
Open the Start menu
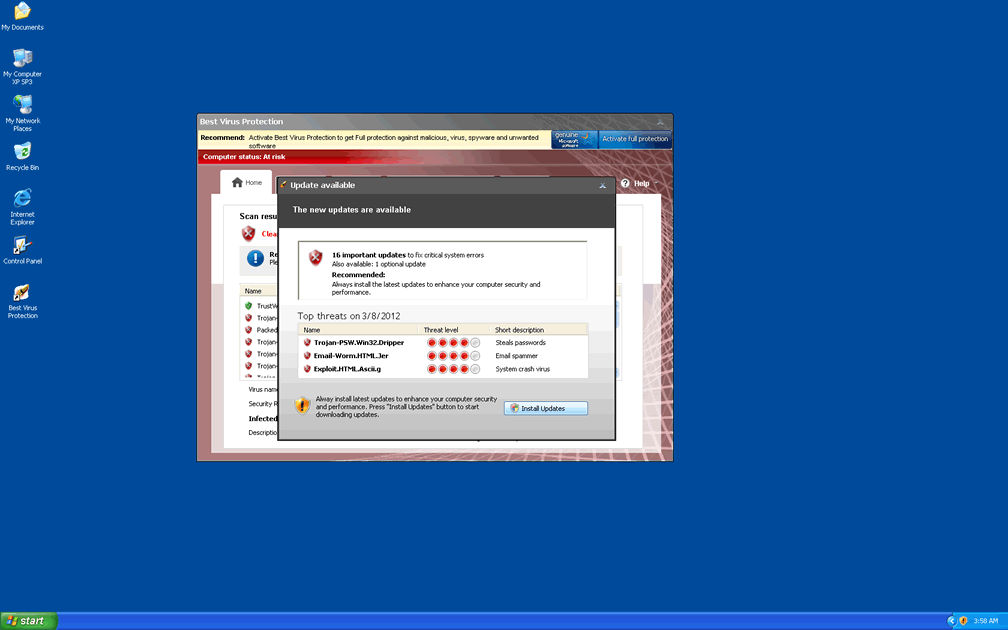(27, 620)
